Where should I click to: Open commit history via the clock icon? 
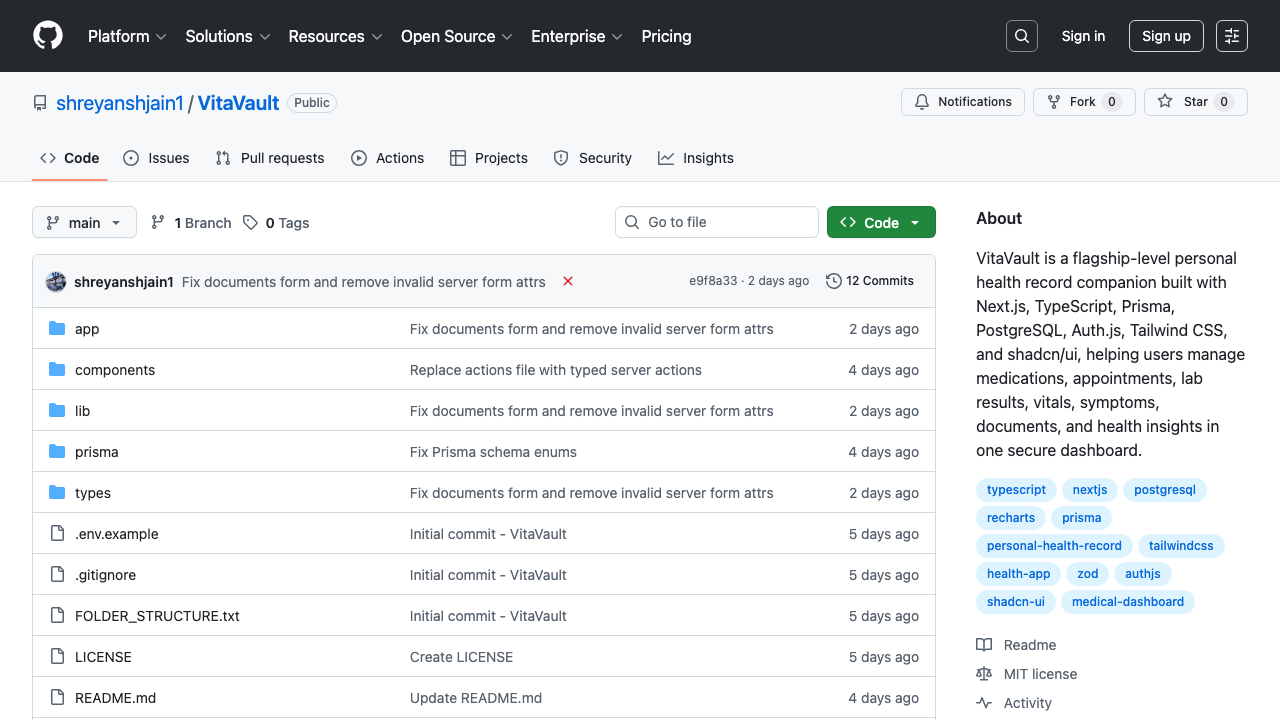coord(834,281)
